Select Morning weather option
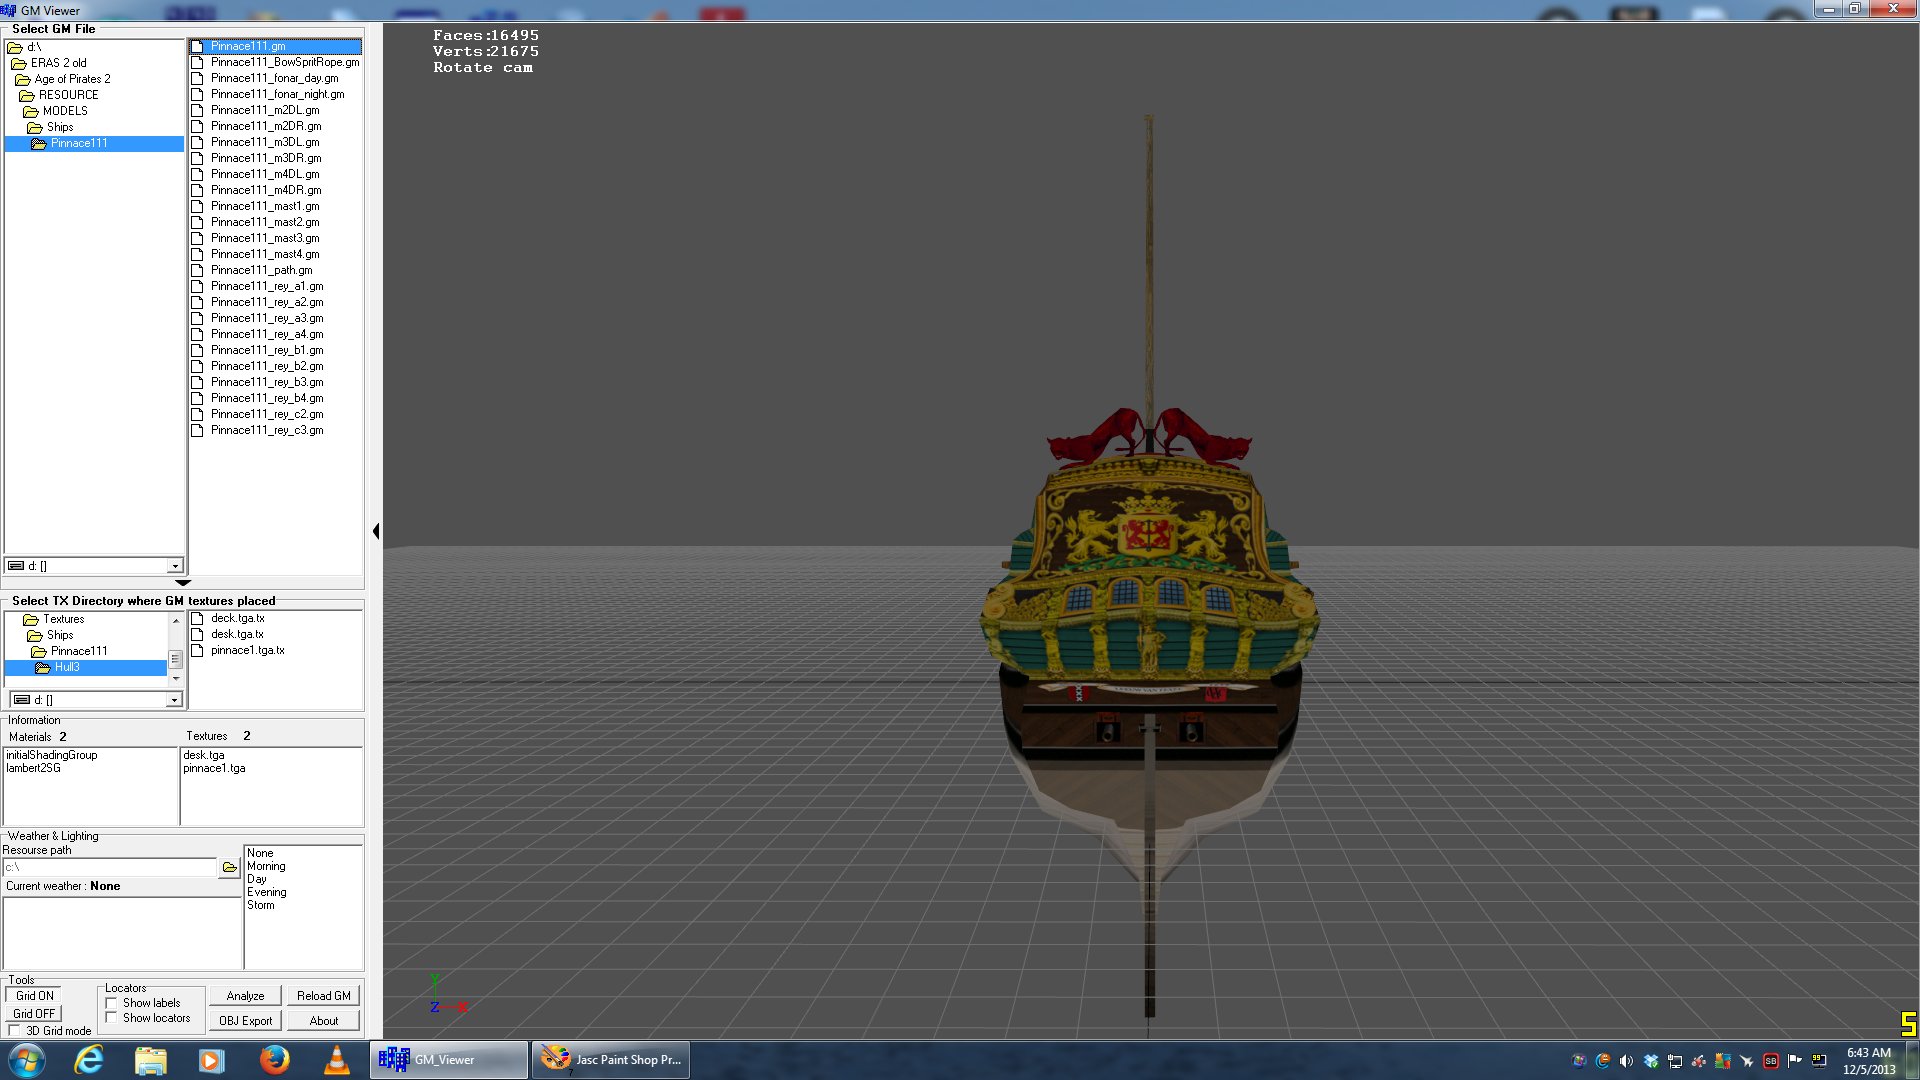The width and height of the screenshot is (1920, 1080). pyautogui.click(x=266, y=866)
